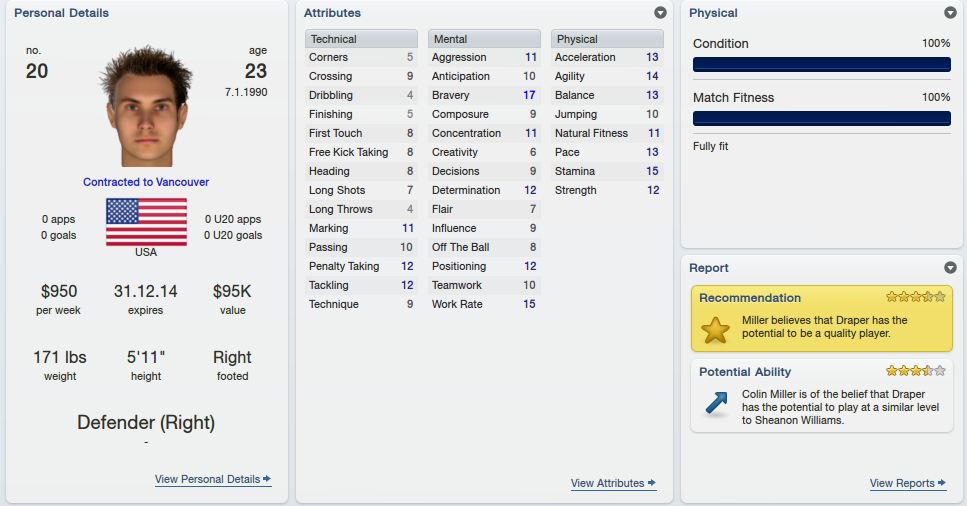
Task: Select the Technical attributes column header
Action: [361, 39]
